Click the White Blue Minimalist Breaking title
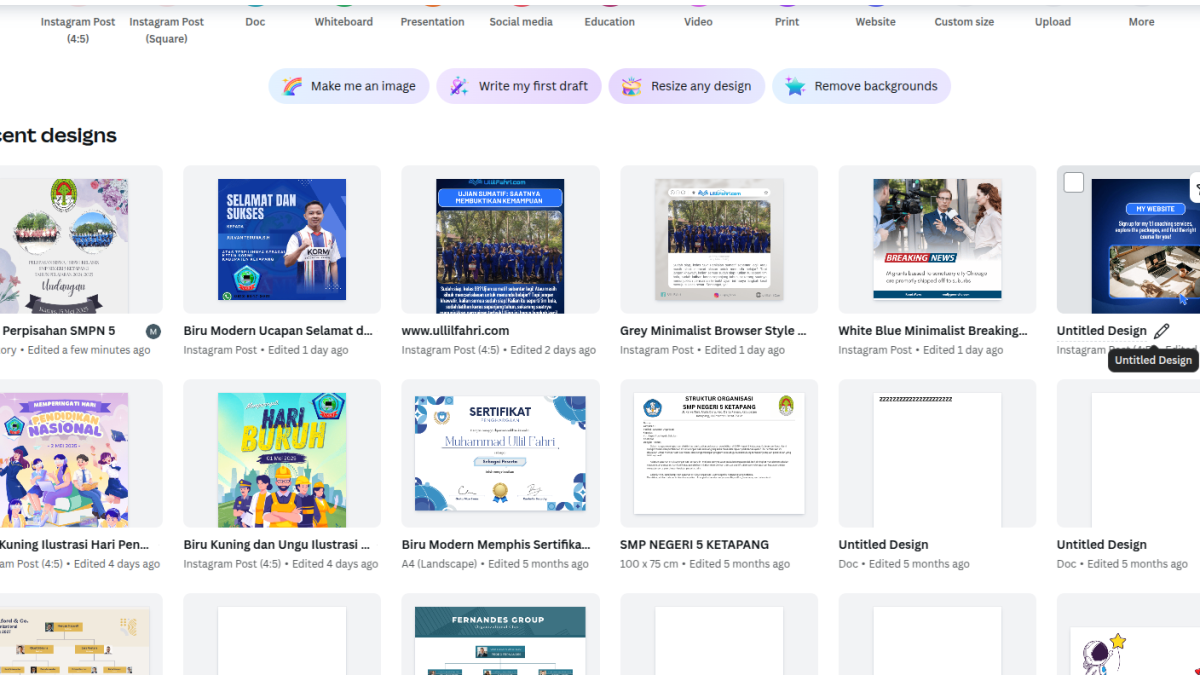This screenshot has height=675, width=1200. (933, 331)
